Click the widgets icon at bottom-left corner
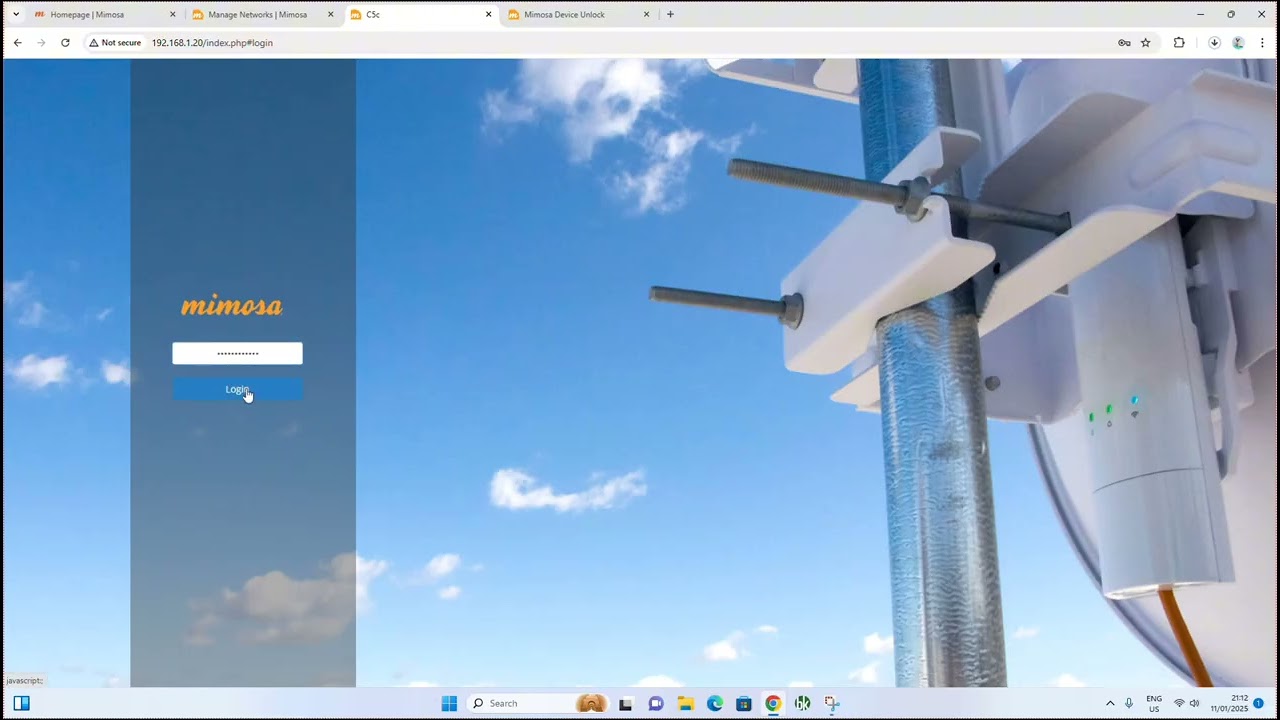Image resolution: width=1280 pixels, height=720 pixels. click(21, 703)
